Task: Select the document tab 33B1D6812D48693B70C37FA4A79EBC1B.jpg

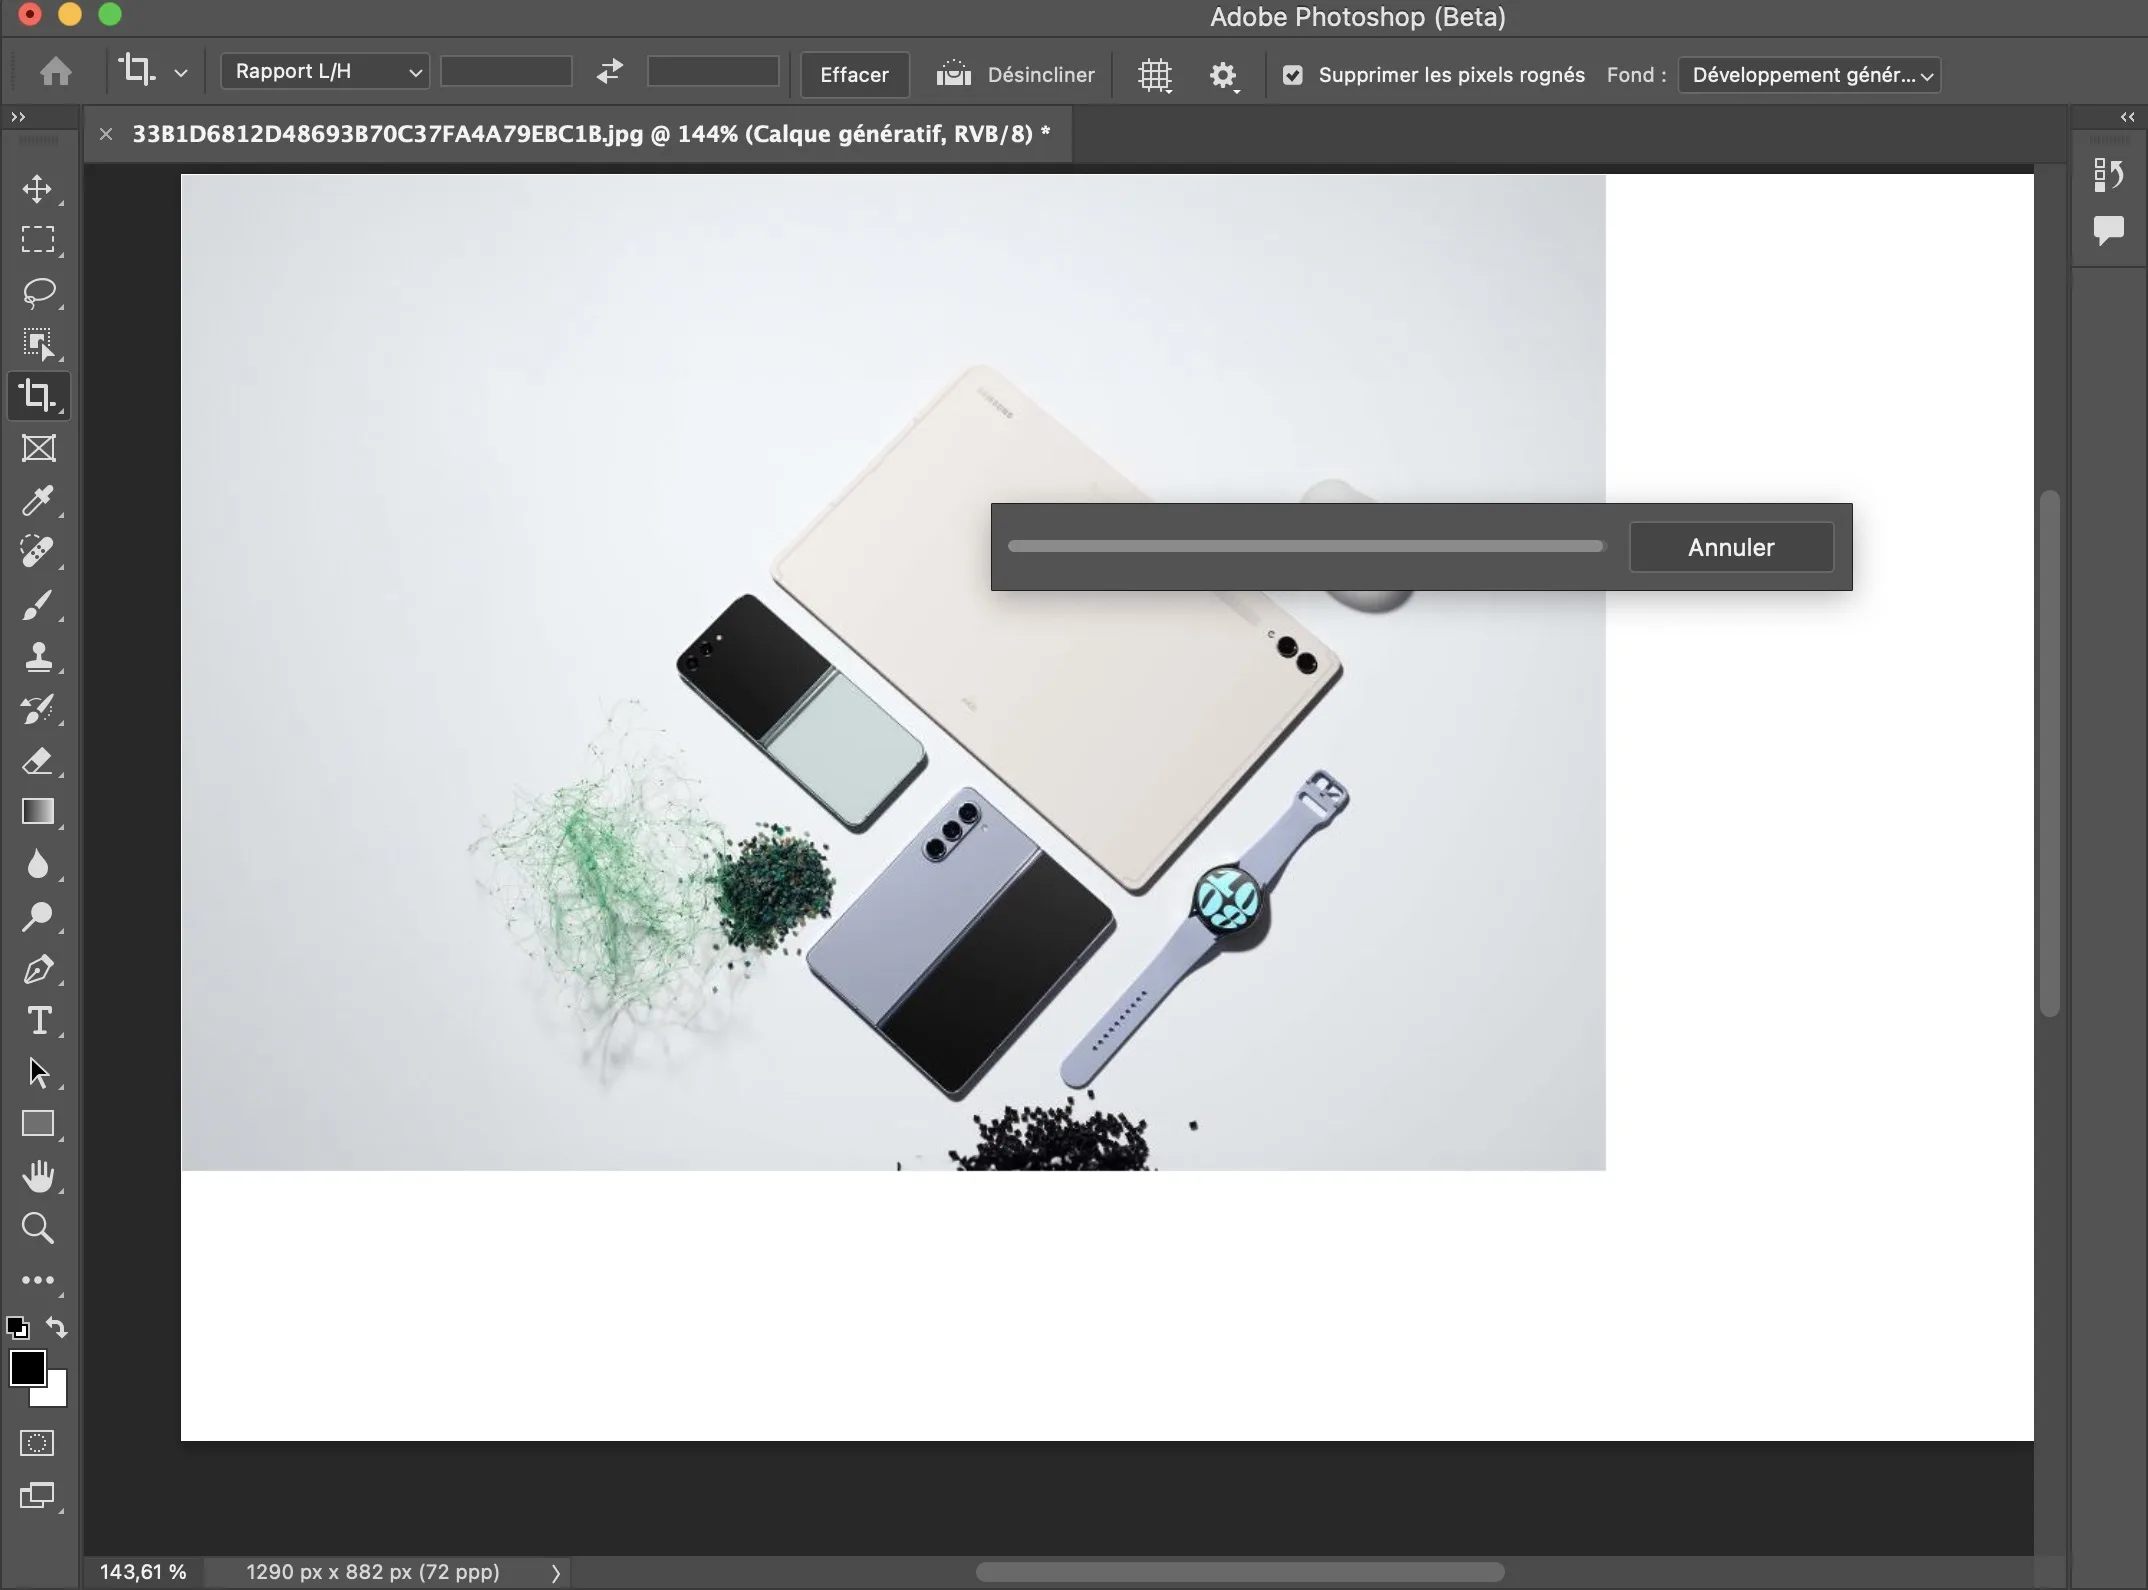Action: [590, 134]
